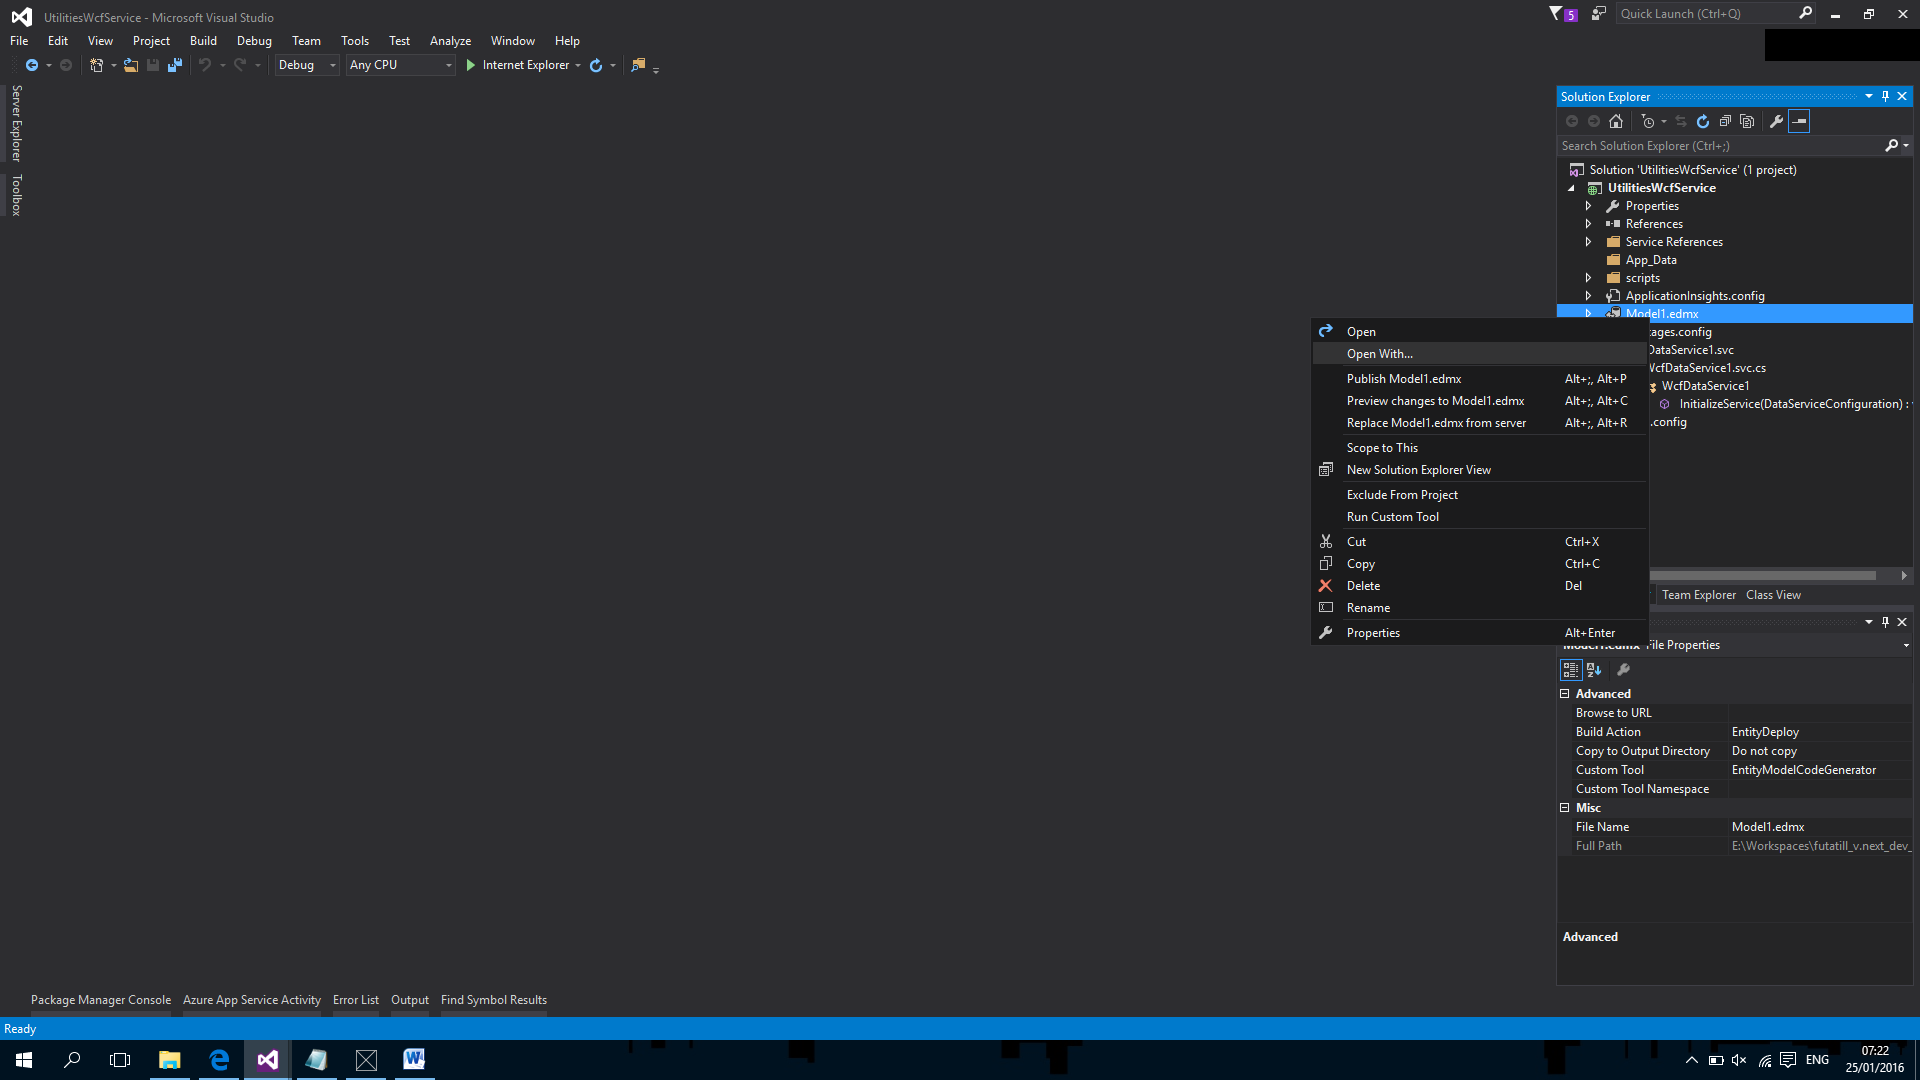Select ApplicationInsights.config file
Image resolution: width=1920 pixels, height=1080 pixels.
(1695, 296)
